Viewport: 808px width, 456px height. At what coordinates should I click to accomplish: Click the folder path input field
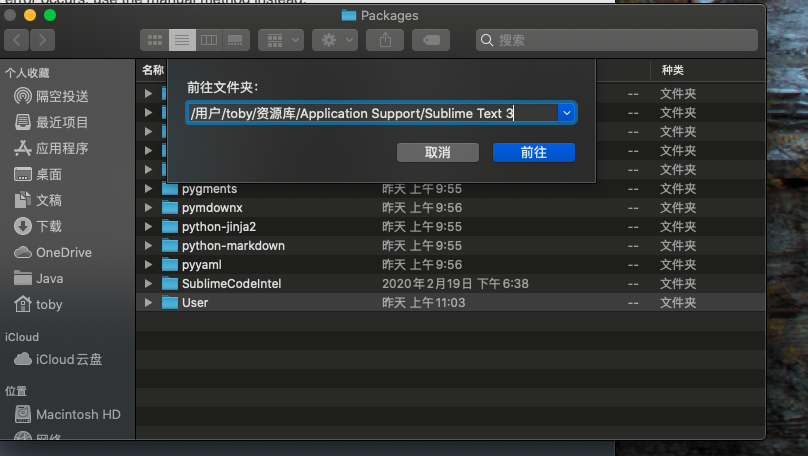click(x=372, y=113)
